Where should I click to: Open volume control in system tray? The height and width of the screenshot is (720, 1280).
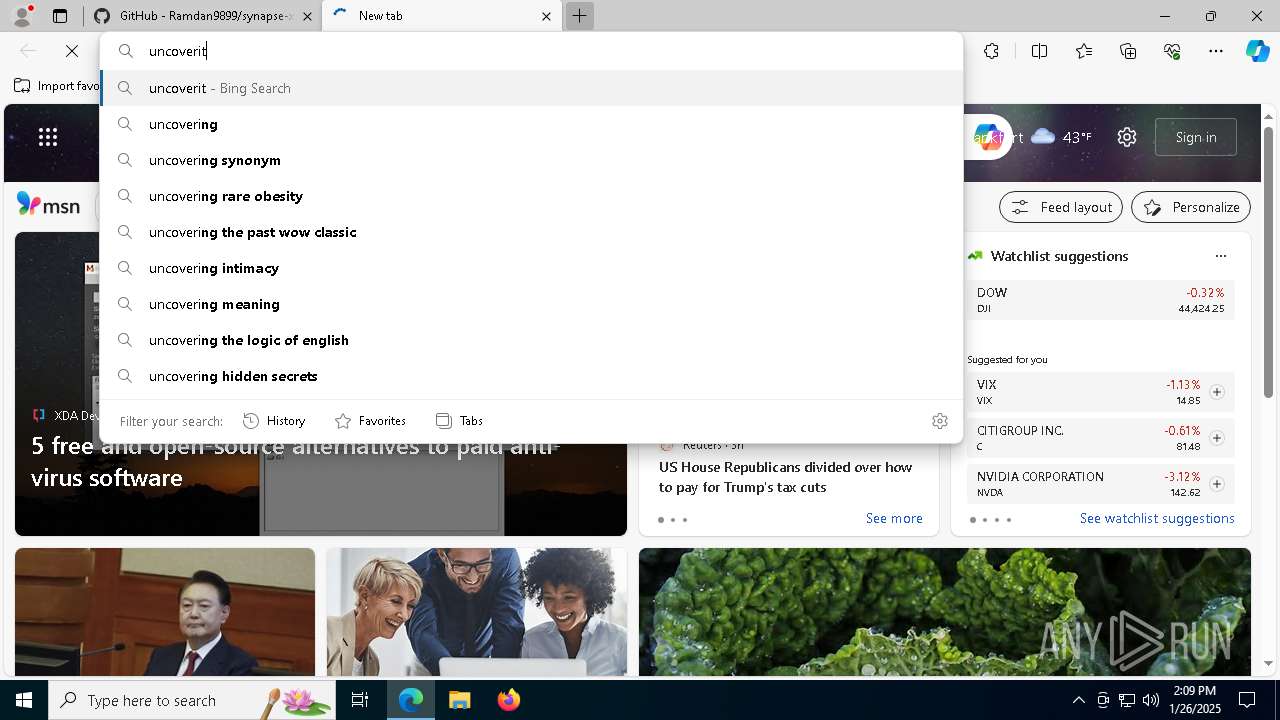(x=1150, y=700)
